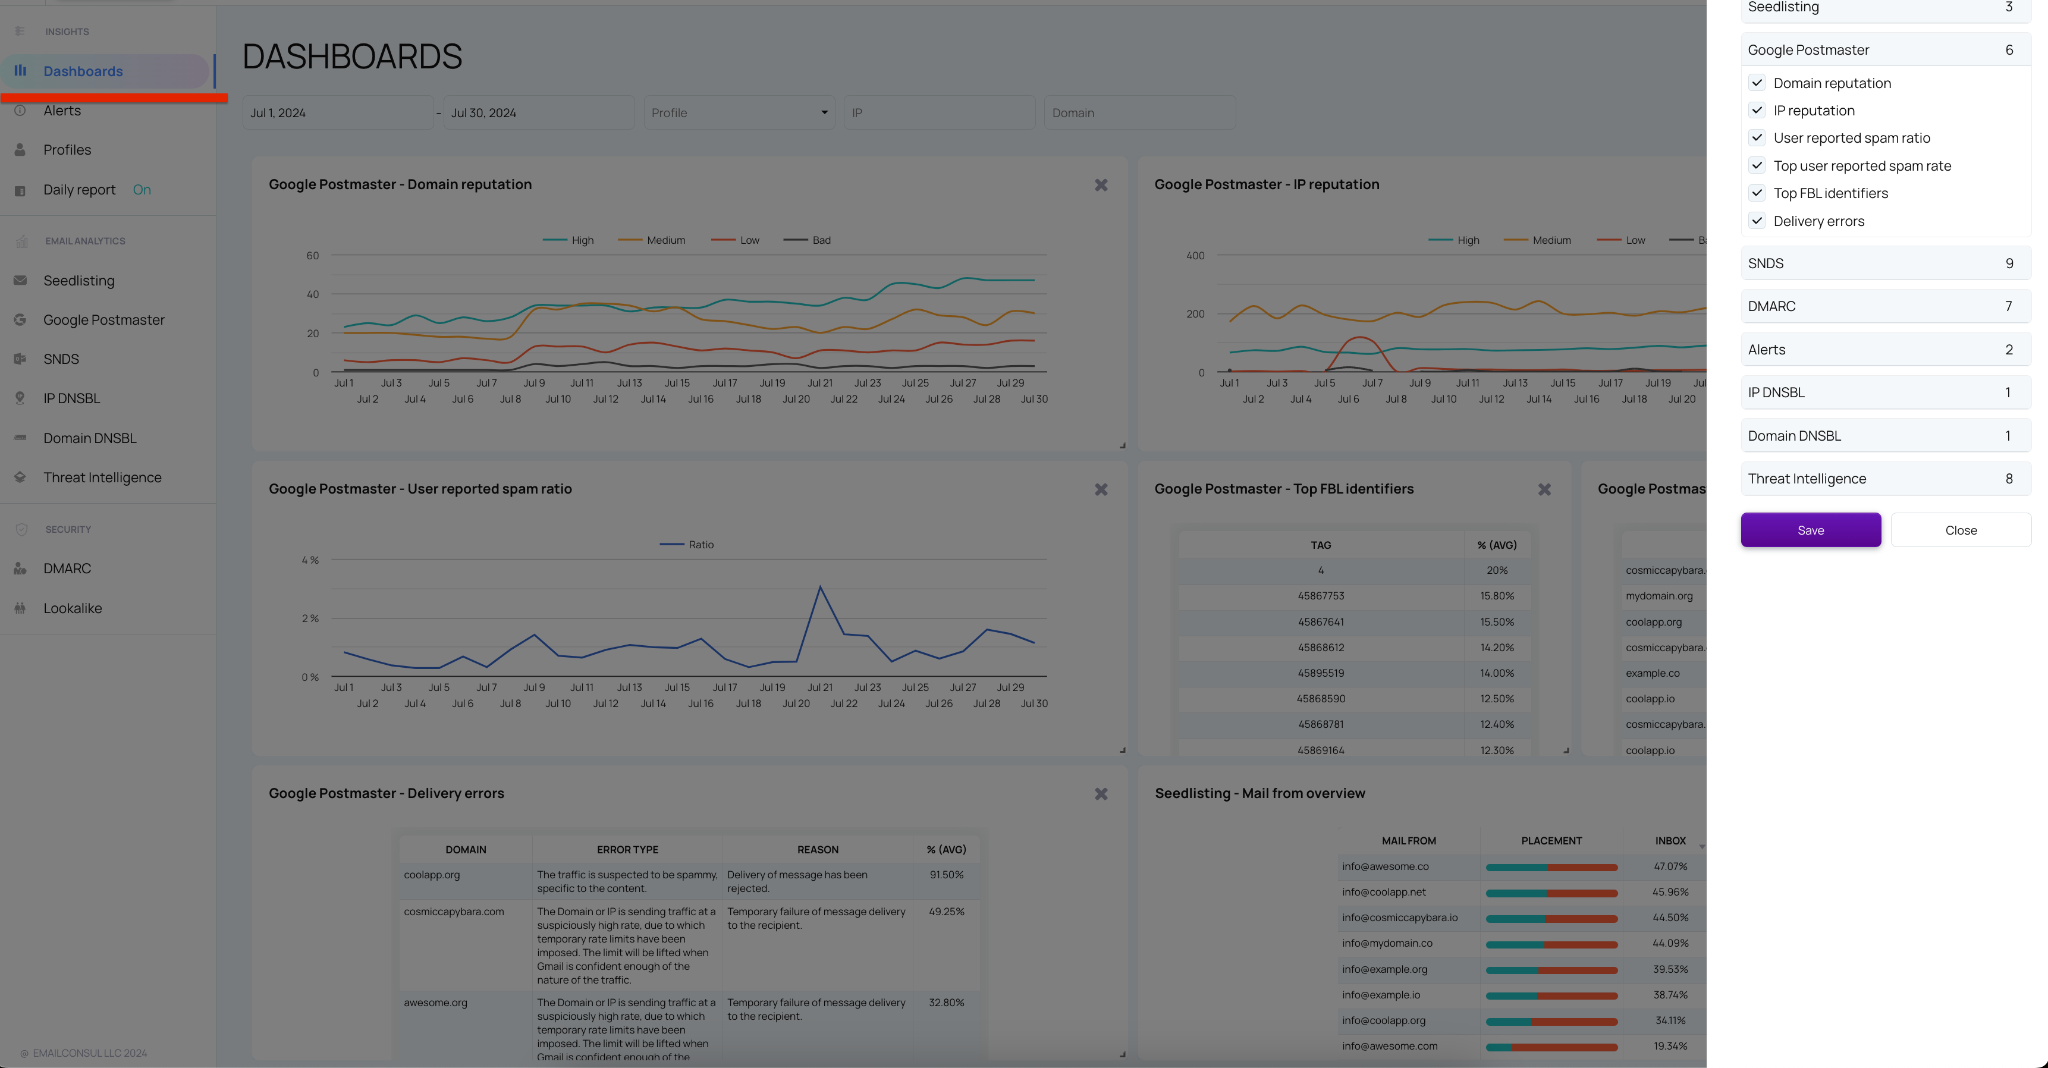The height and width of the screenshot is (1068, 2048).
Task: Sort by INBOX column in Seedlisting table
Action: tap(1670, 841)
